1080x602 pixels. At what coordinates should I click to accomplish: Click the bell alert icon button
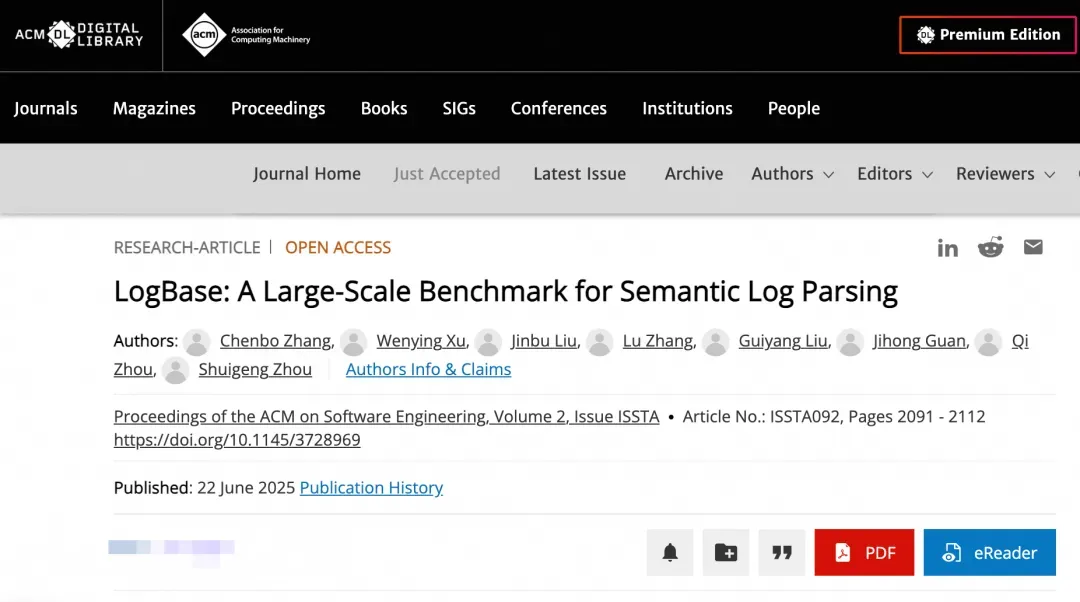(x=670, y=552)
